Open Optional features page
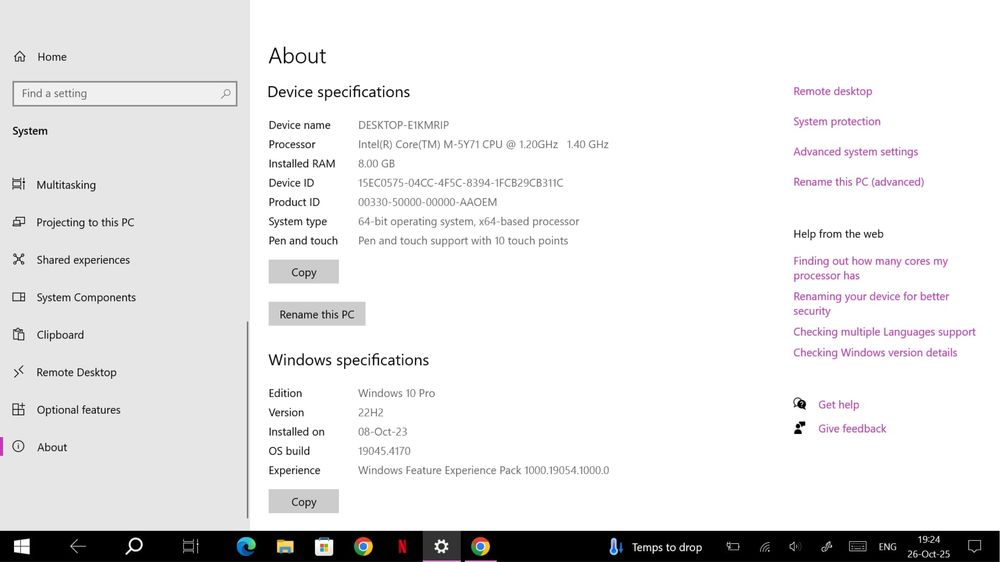Viewport: 1000px width, 562px height. click(x=78, y=410)
